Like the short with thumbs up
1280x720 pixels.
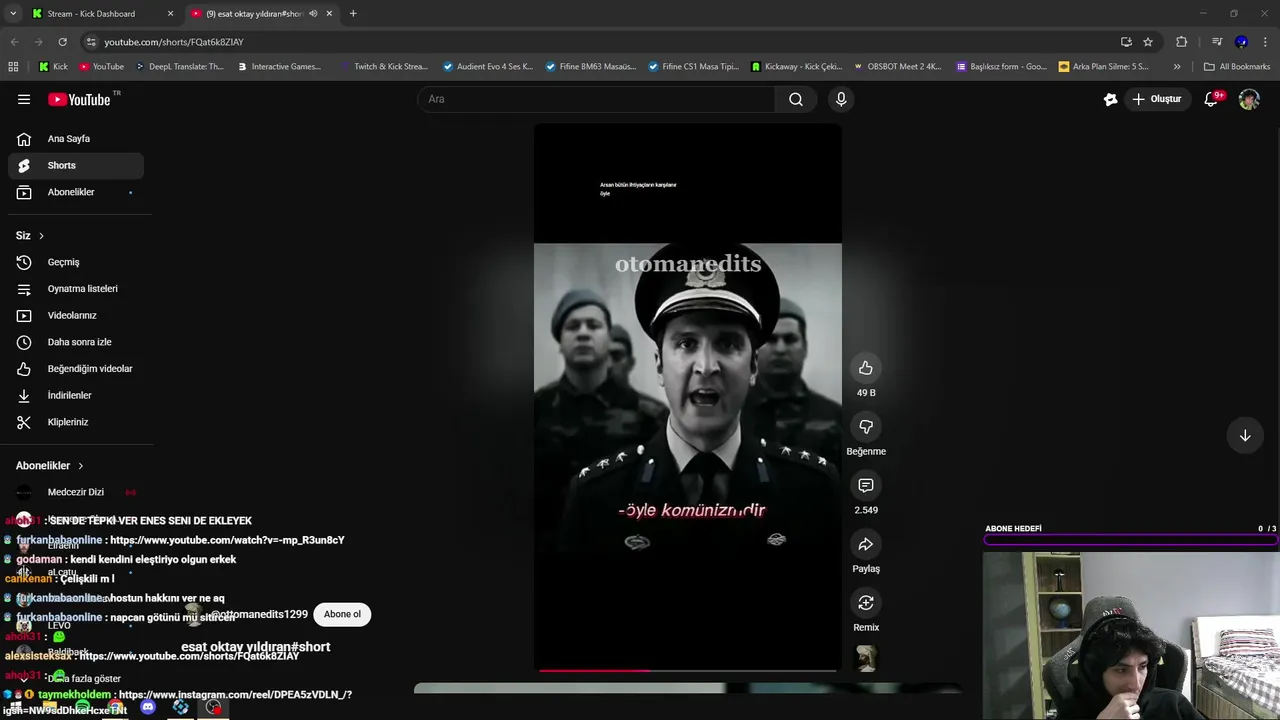pyautogui.click(x=866, y=368)
